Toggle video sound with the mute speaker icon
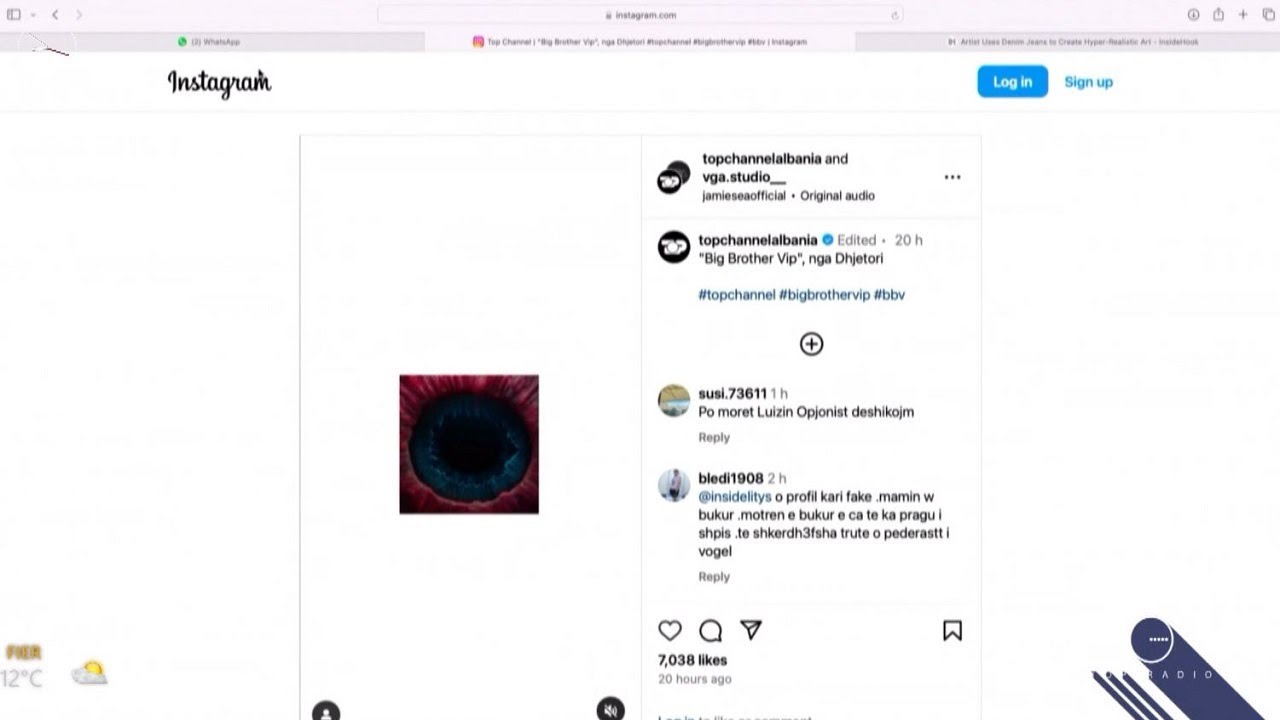 click(x=610, y=709)
